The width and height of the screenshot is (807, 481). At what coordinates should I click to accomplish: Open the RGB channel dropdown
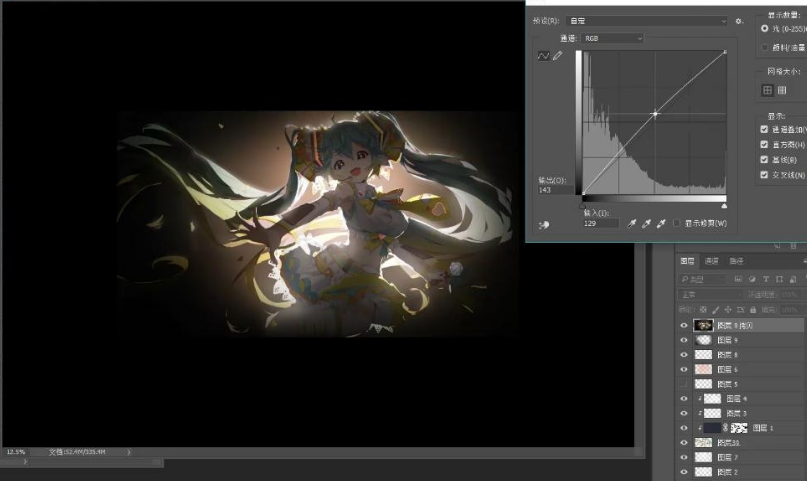coord(611,38)
